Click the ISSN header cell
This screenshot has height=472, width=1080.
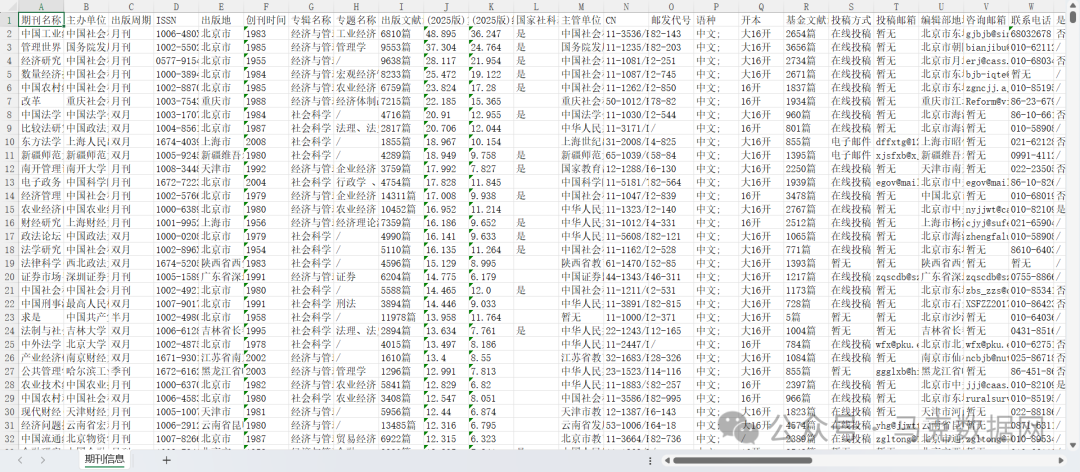[176, 19]
